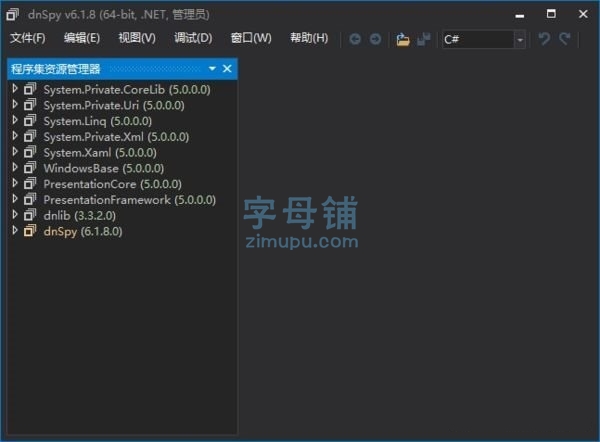This screenshot has width=600, height=442.
Task: Select PresentationCore (5.0.0.0) text
Action: pyautogui.click(x=112, y=184)
